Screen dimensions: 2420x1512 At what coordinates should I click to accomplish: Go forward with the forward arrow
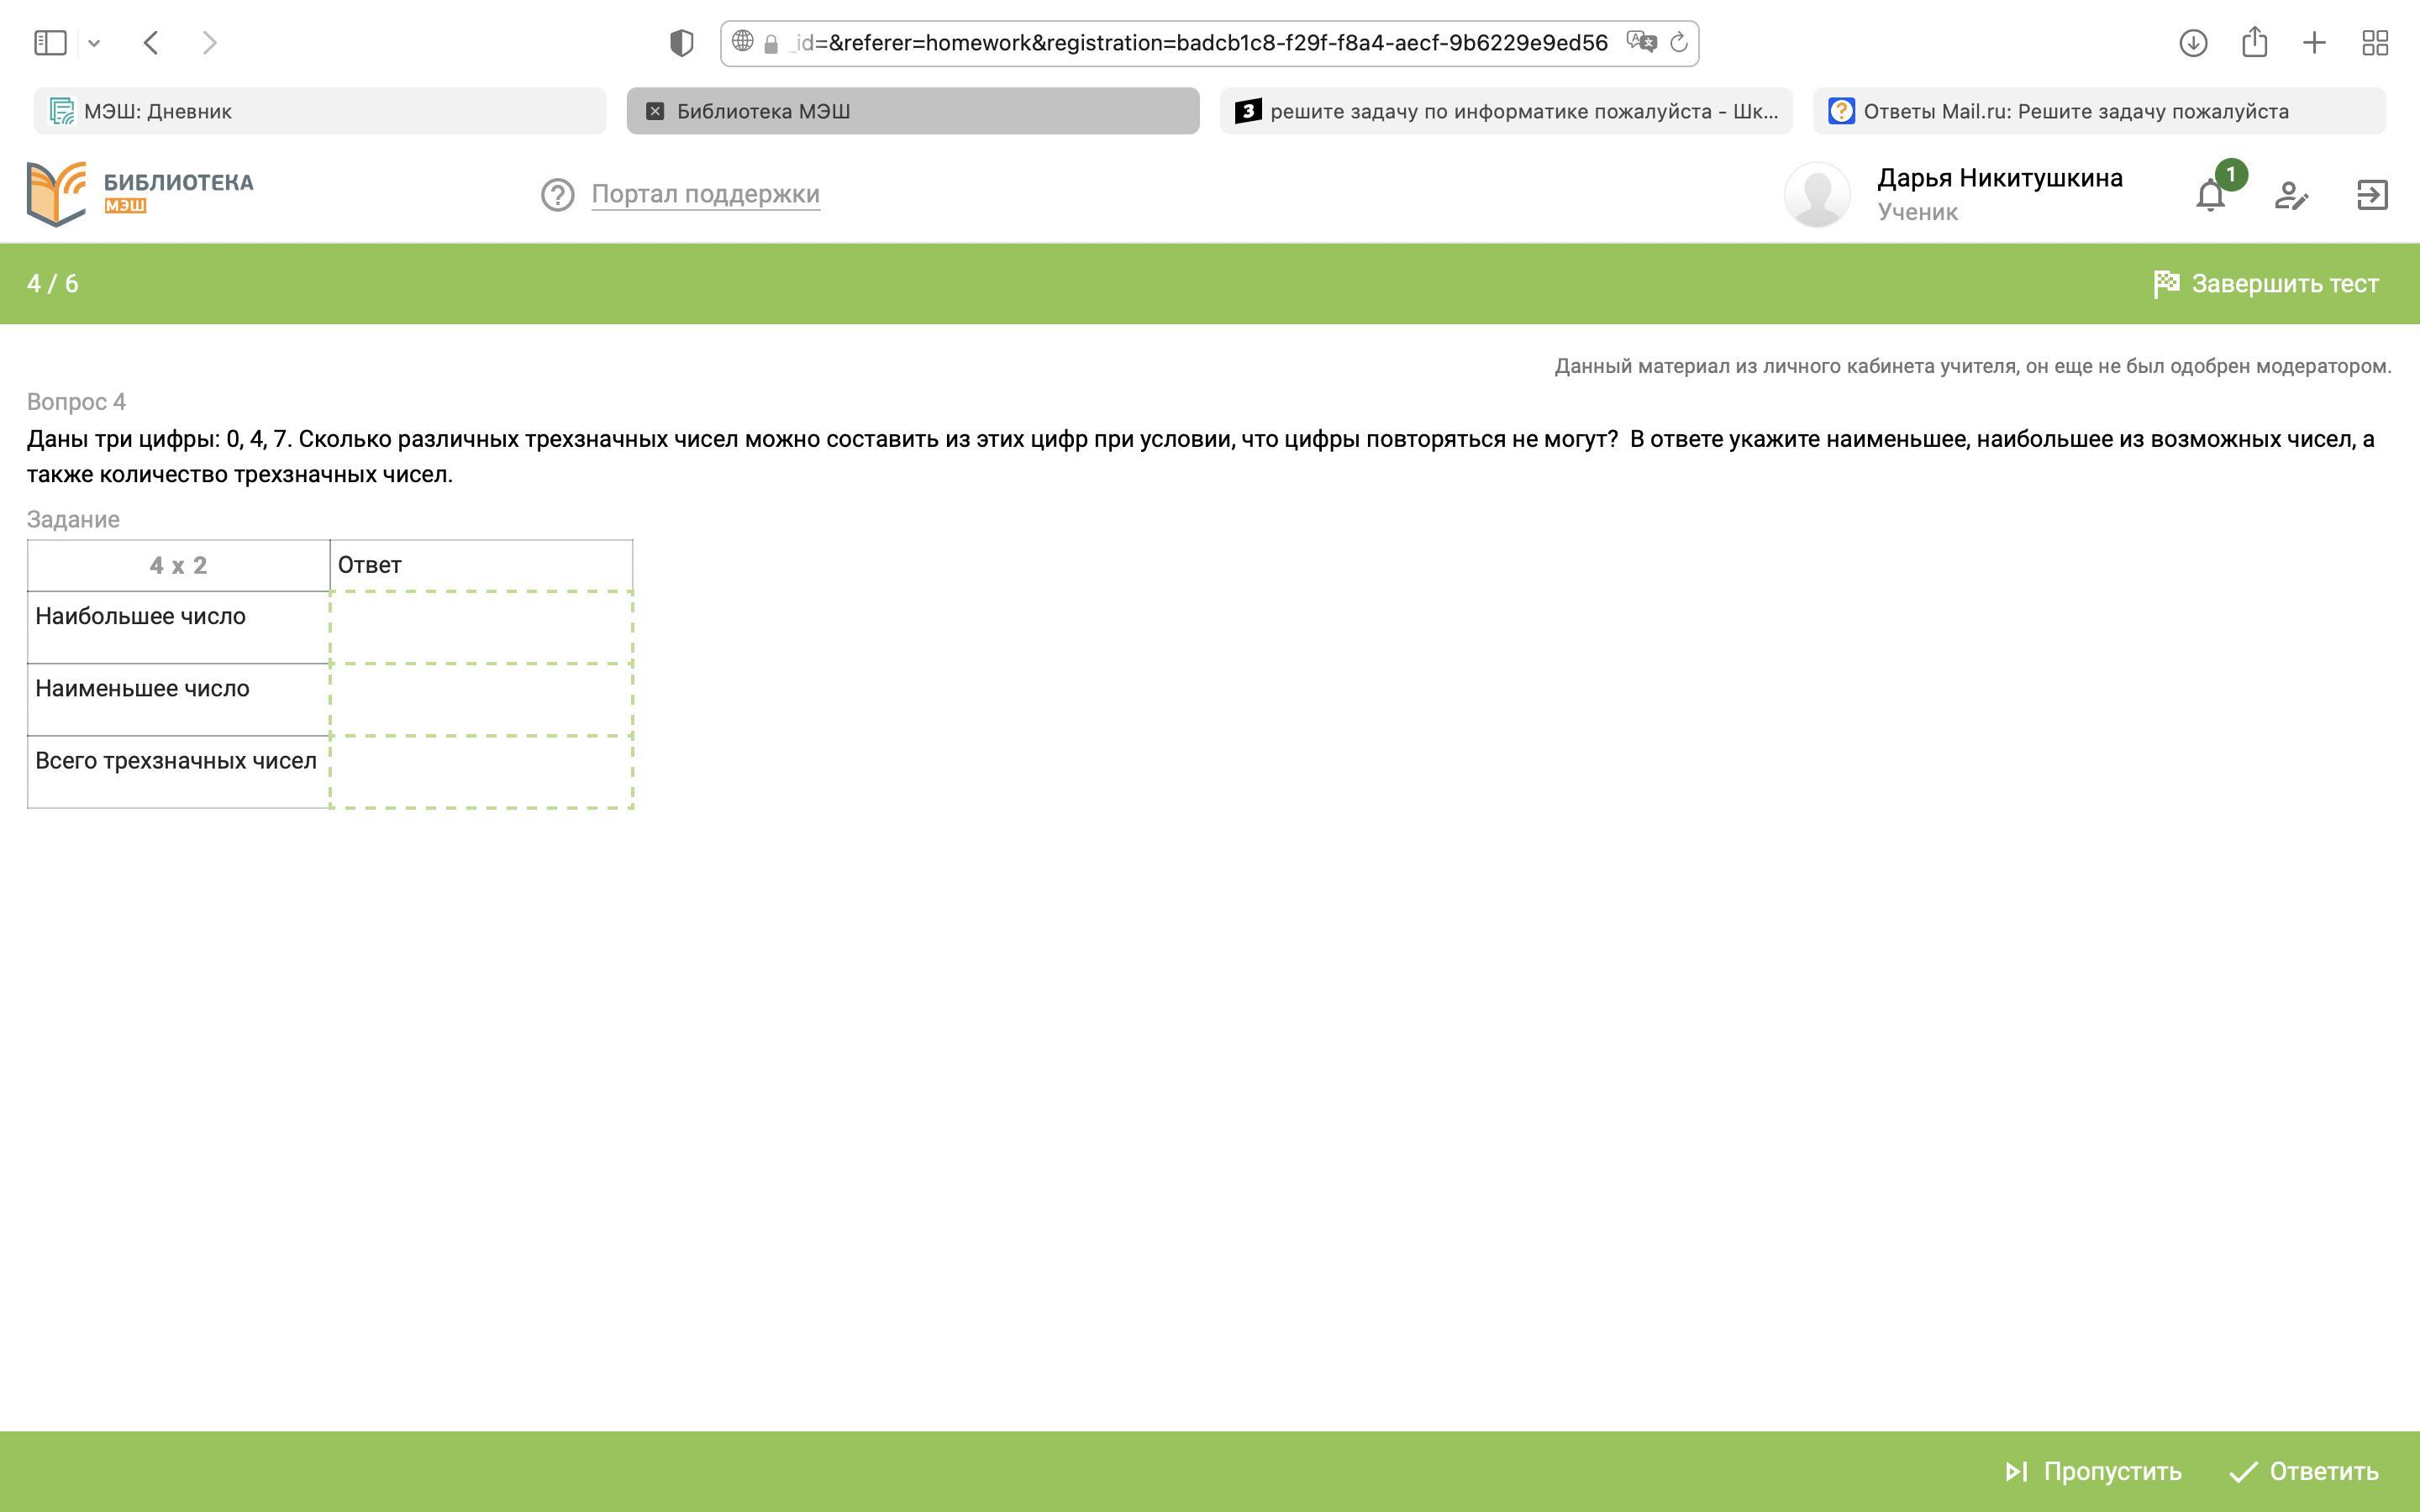tap(209, 43)
